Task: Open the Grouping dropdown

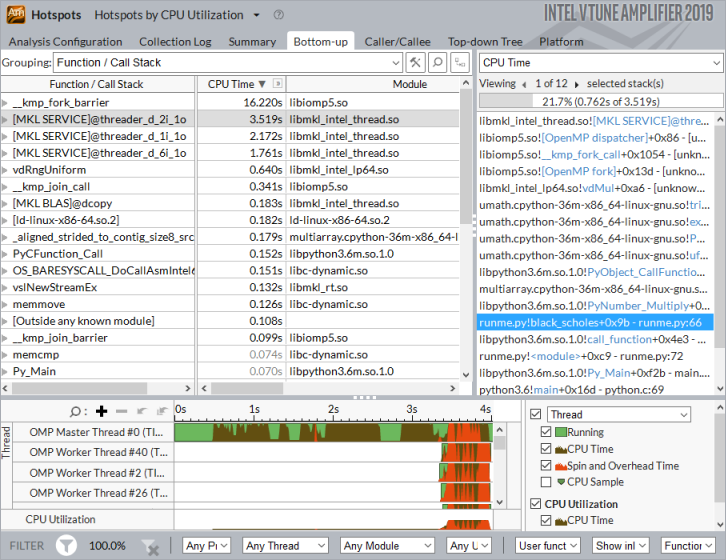Action: (x=395, y=62)
